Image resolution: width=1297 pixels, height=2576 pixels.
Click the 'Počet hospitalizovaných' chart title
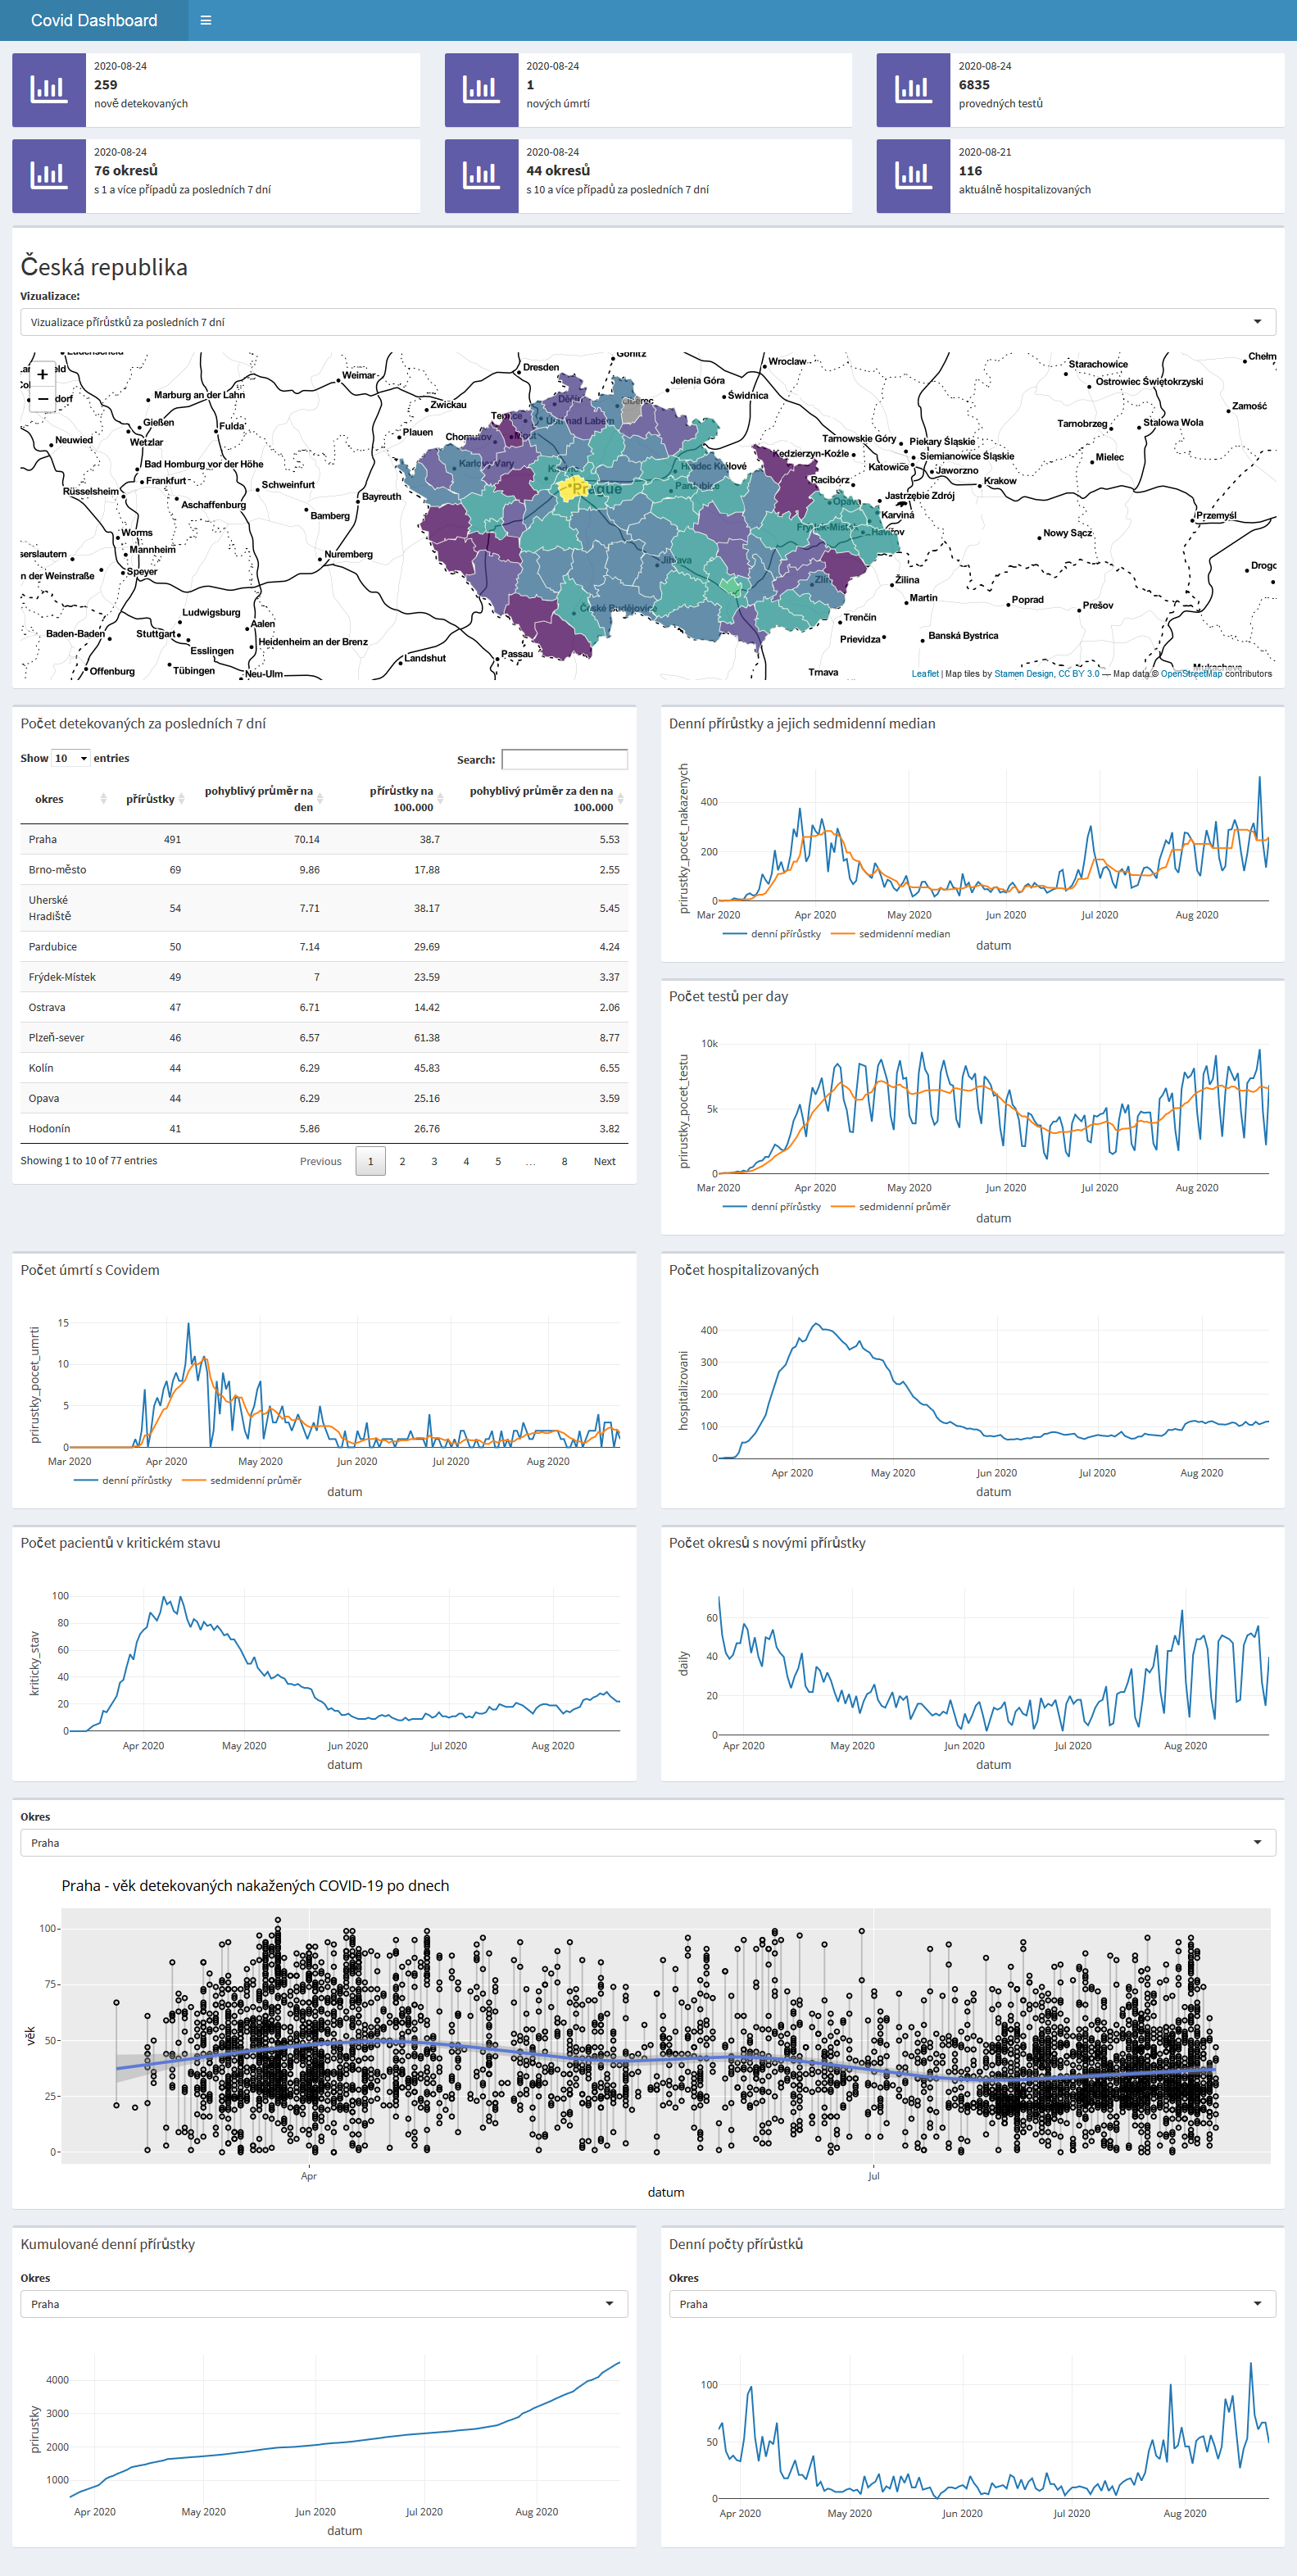tap(744, 1270)
